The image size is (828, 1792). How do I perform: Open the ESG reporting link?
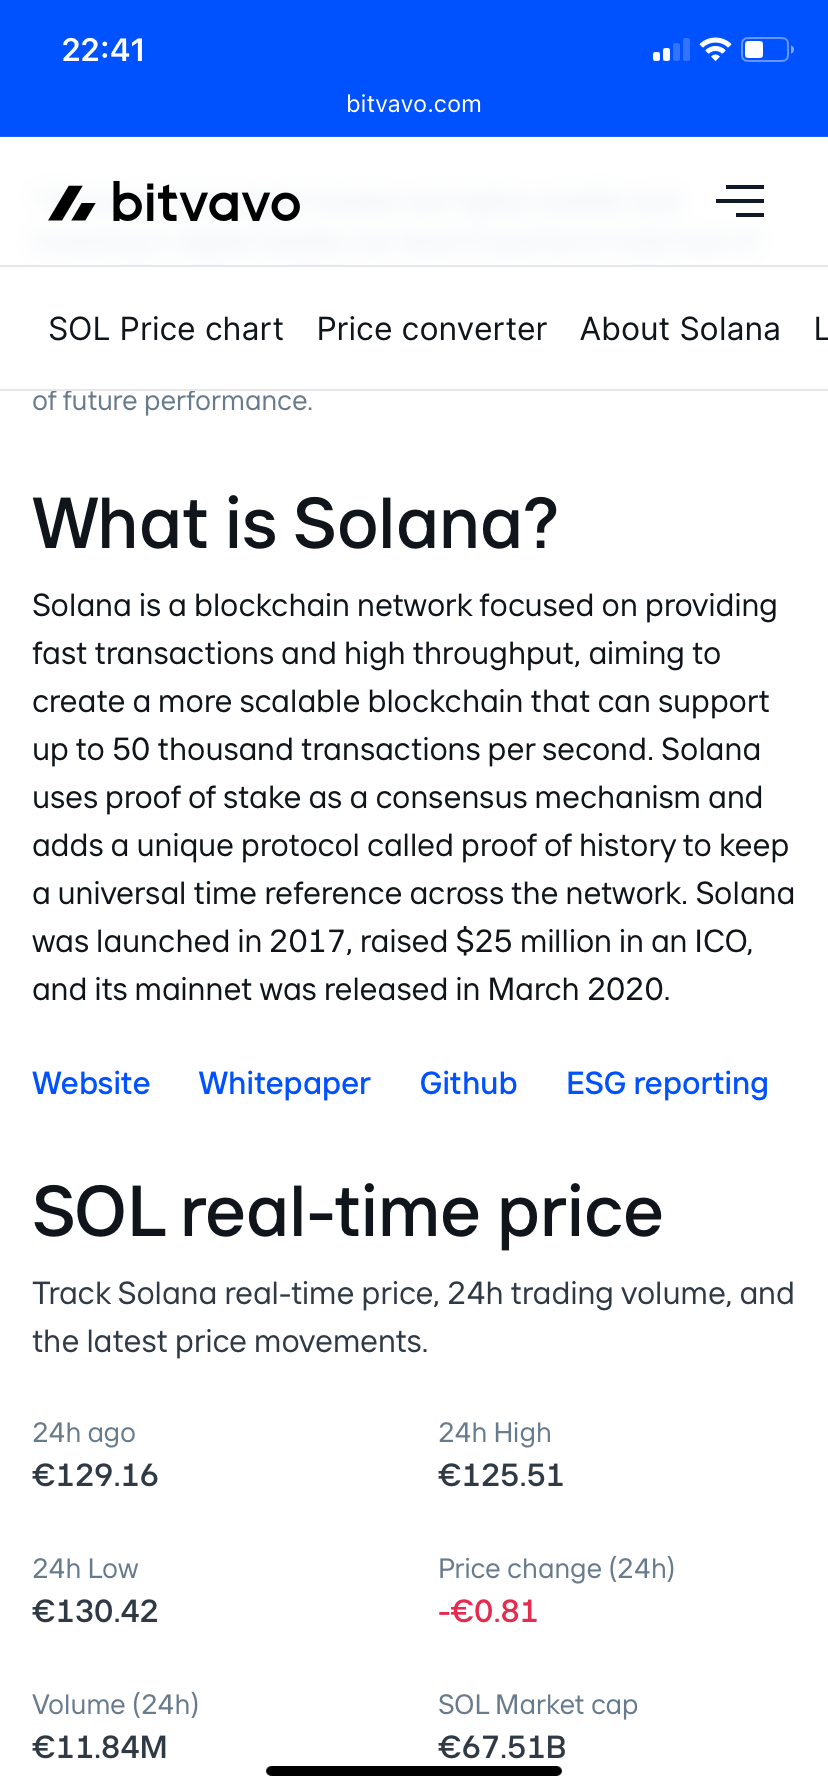tap(667, 1083)
